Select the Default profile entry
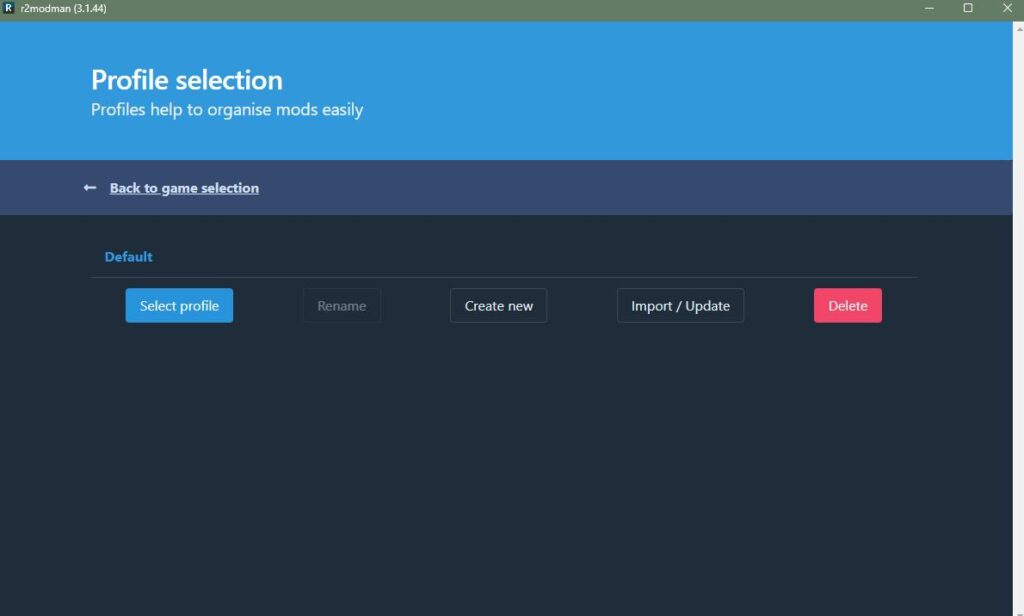Screen dimensions: 1024x616 click(129, 257)
